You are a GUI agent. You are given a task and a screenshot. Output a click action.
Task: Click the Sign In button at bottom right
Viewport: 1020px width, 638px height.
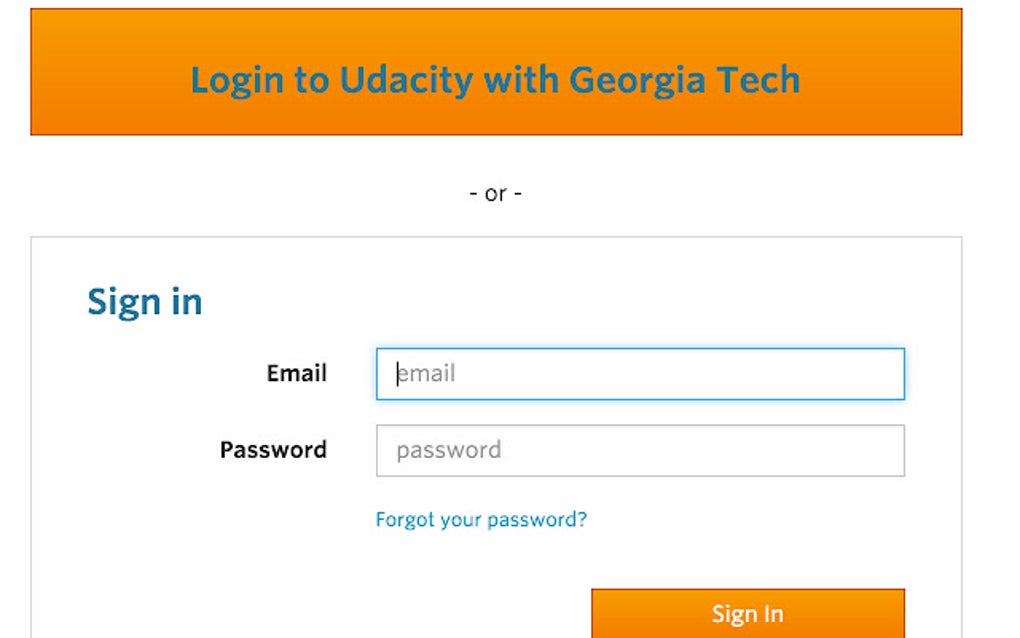[747, 613]
